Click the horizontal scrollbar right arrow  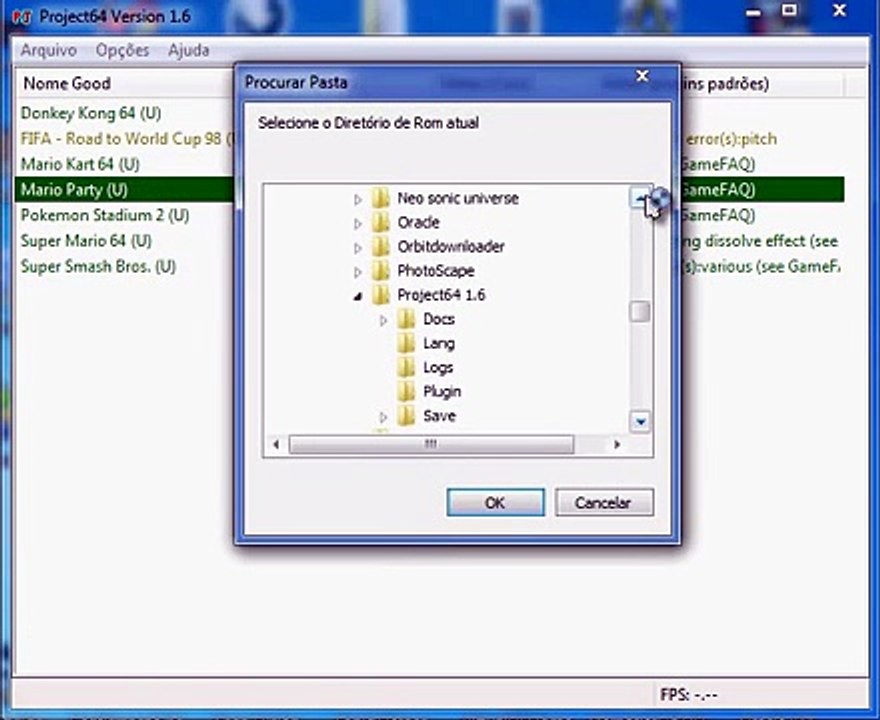[x=617, y=444]
